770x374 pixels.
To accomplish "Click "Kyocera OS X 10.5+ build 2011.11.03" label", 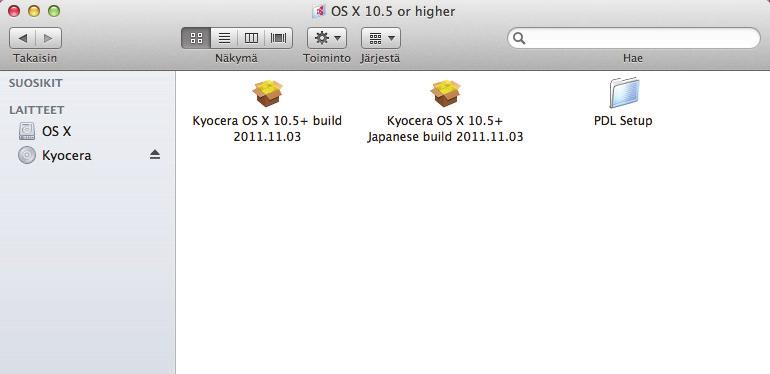I will 267,129.
